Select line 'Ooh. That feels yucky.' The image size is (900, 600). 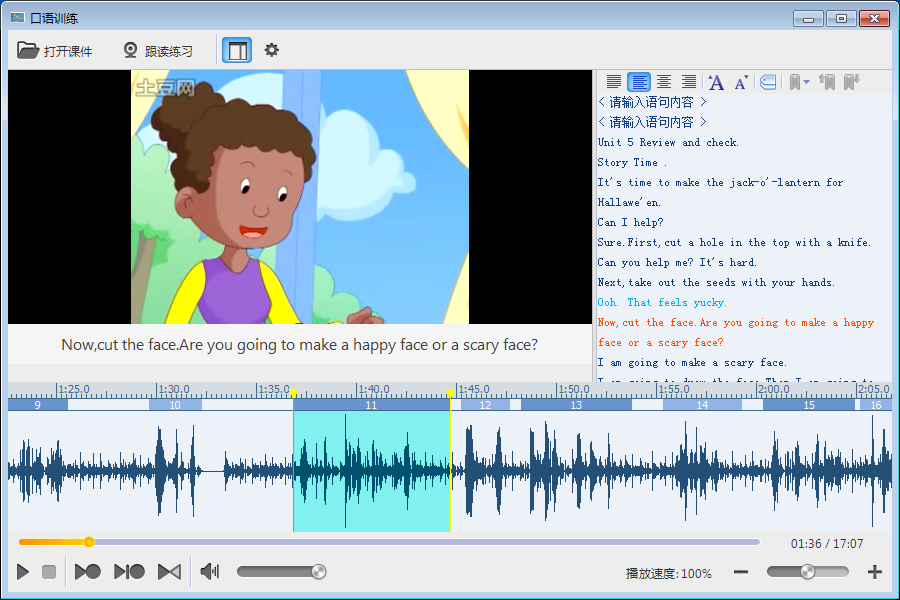click(x=662, y=303)
